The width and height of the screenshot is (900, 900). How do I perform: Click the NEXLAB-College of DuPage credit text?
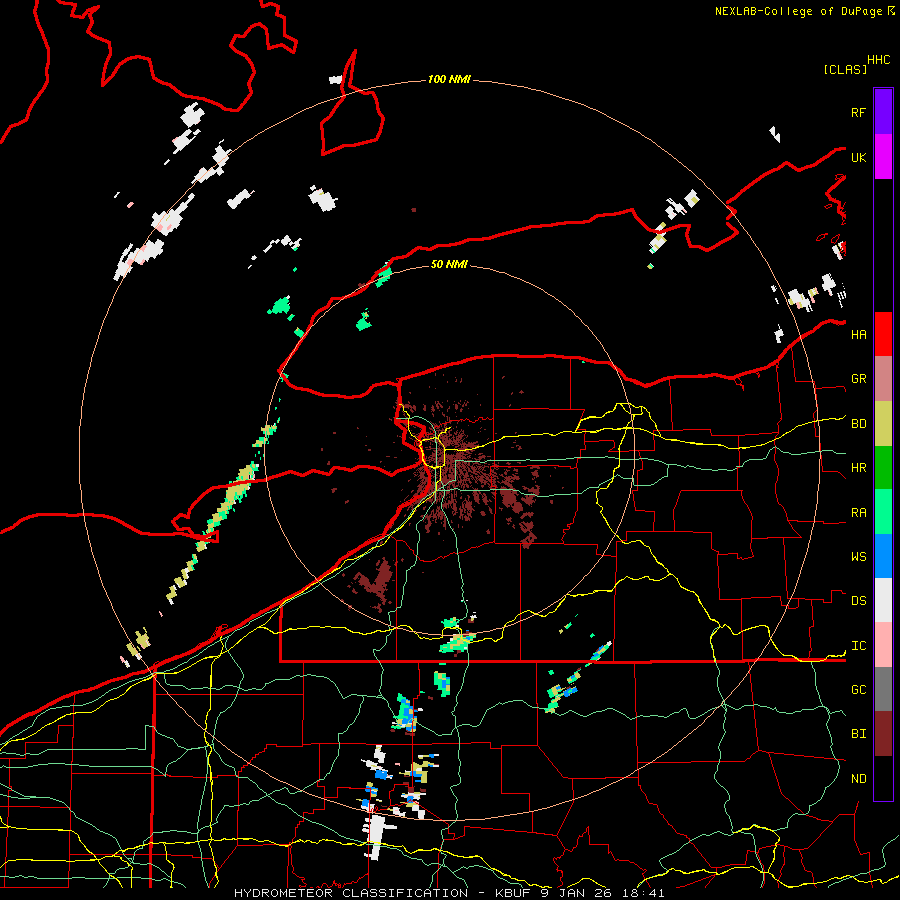tap(798, 11)
